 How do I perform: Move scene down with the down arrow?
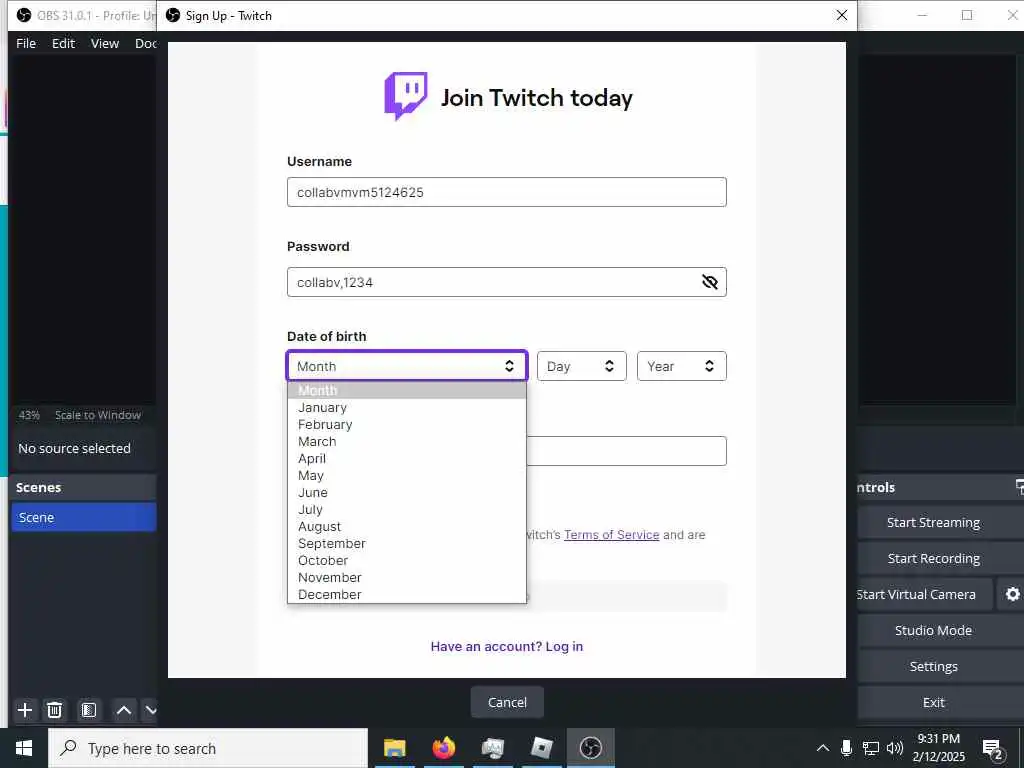coord(150,710)
